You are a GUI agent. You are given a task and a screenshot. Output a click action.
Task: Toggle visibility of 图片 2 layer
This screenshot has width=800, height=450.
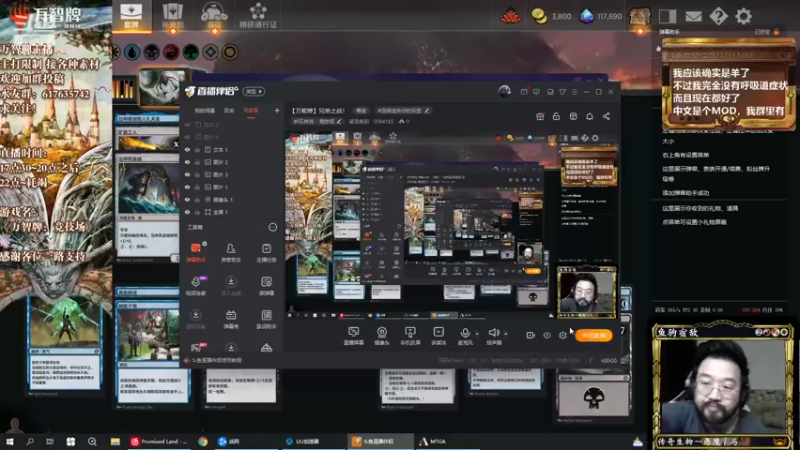[x=187, y=162]
